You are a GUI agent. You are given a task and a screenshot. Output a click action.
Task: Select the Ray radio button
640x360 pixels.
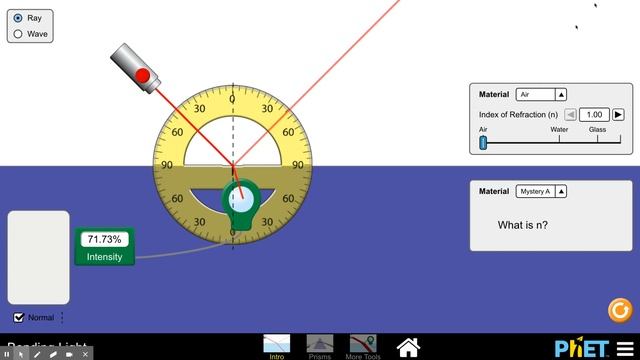[x=18, y=18]
